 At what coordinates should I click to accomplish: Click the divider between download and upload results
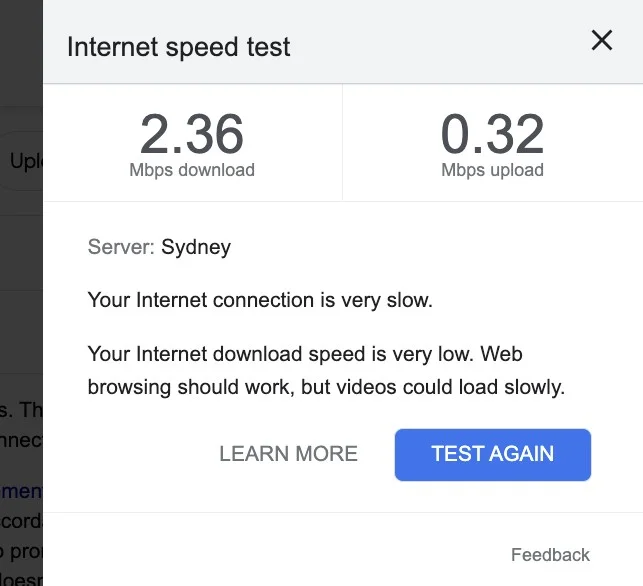[342, 142]
